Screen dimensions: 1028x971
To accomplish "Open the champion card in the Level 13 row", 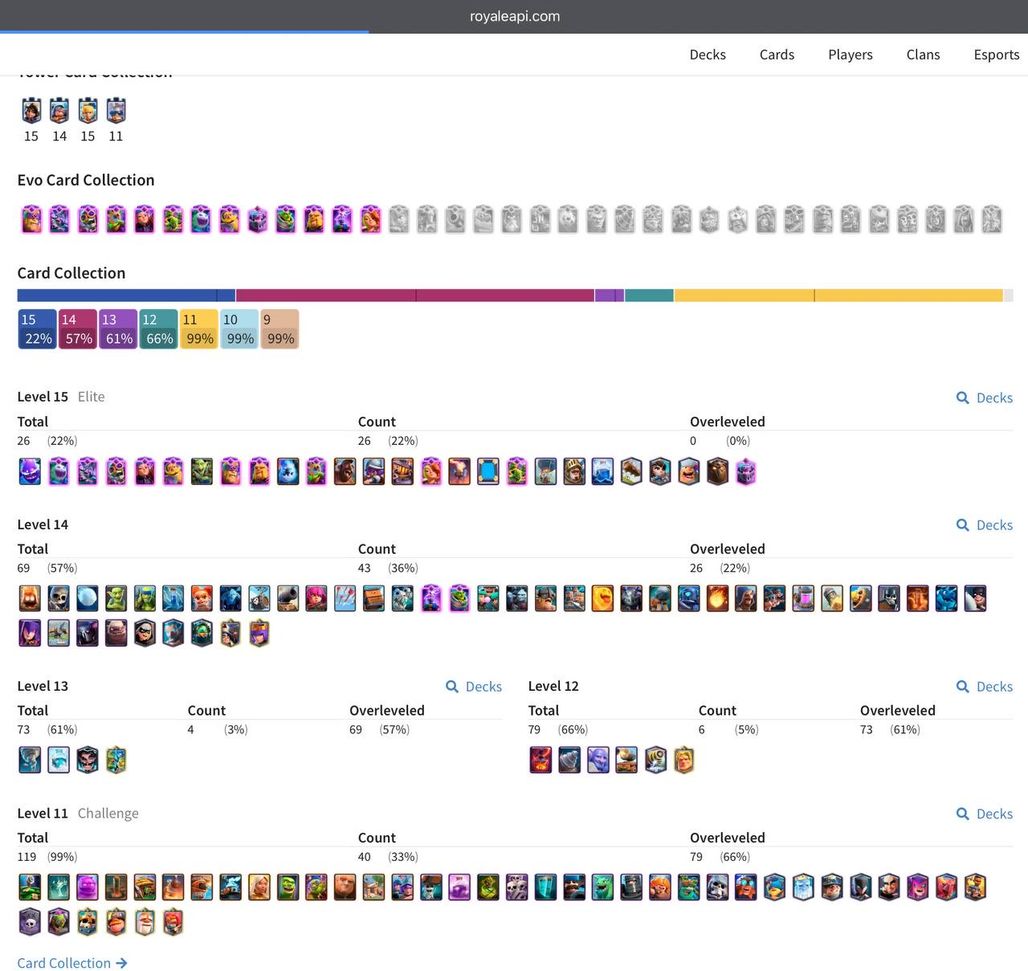I will (116, 760).
